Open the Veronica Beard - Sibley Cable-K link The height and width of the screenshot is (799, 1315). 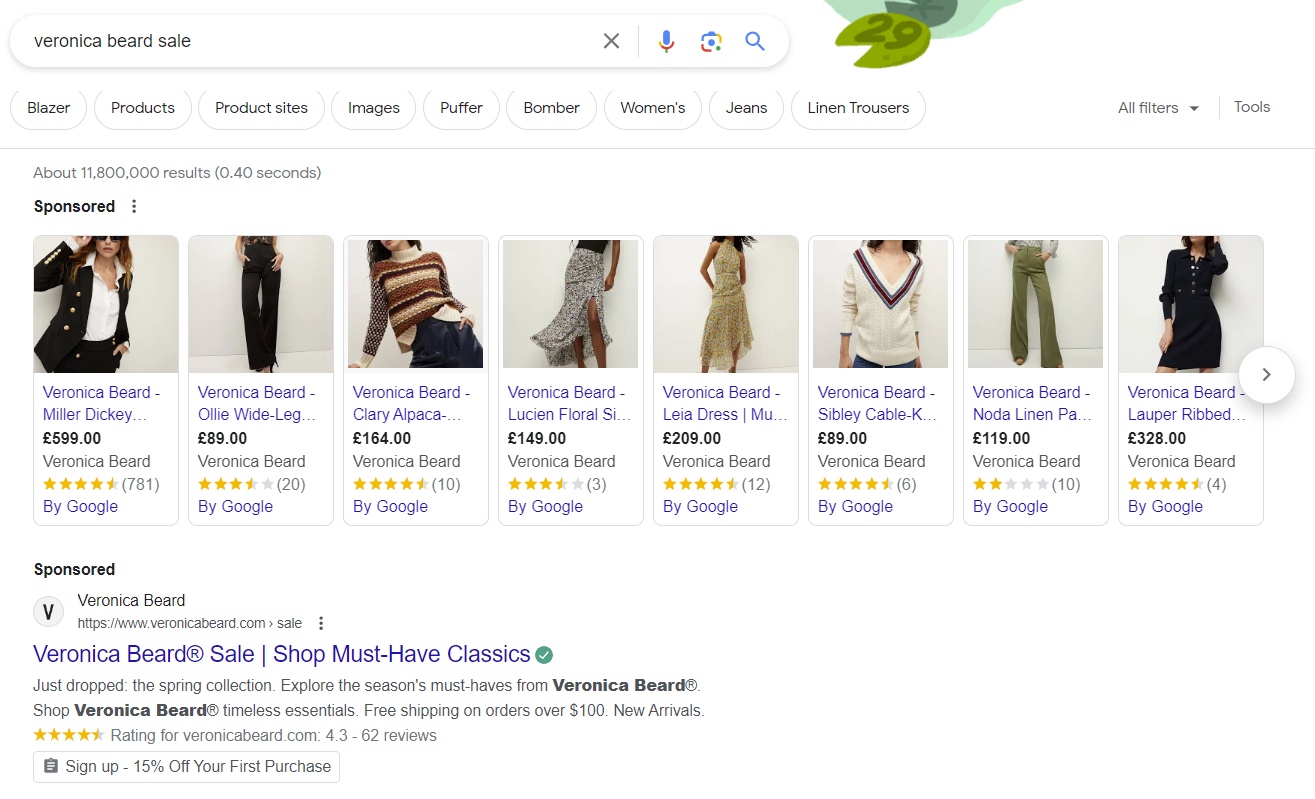click(x=876, y=403)
